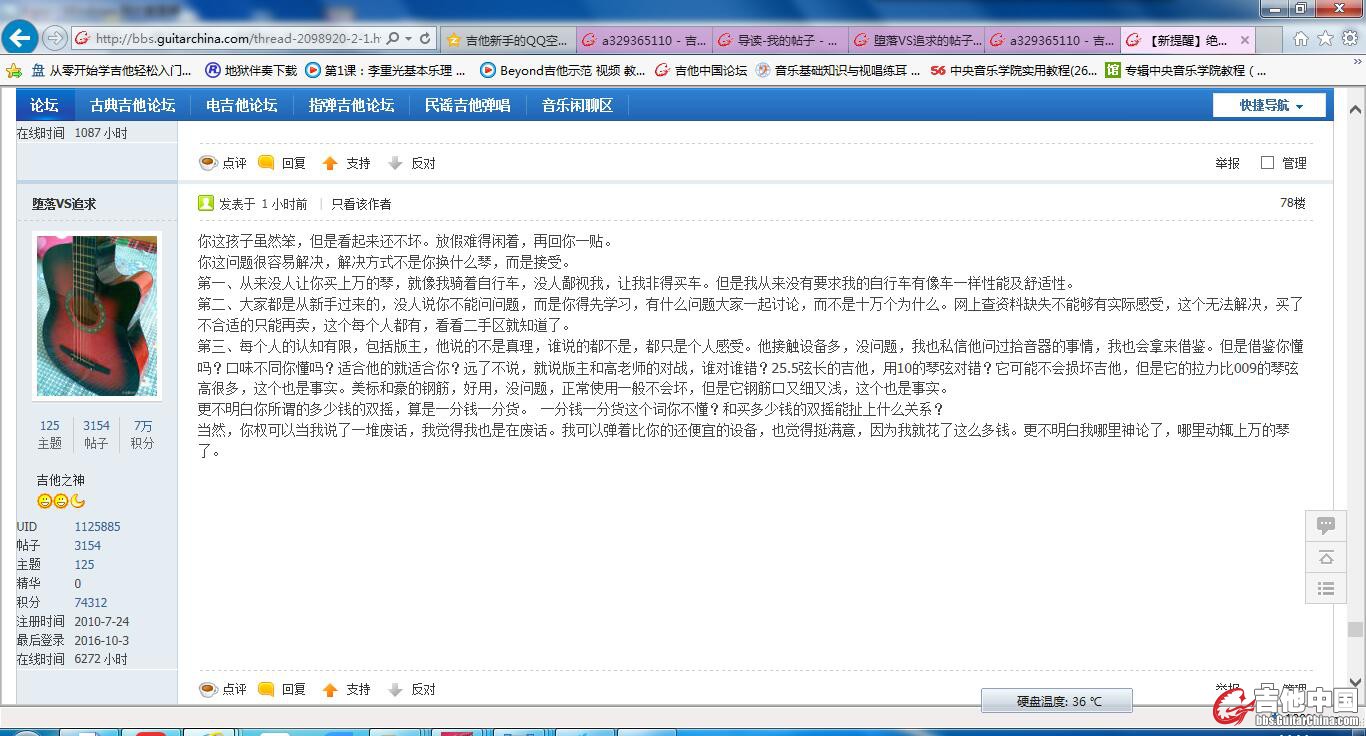Switch to the first a329365110 tab

coord(644,40)
